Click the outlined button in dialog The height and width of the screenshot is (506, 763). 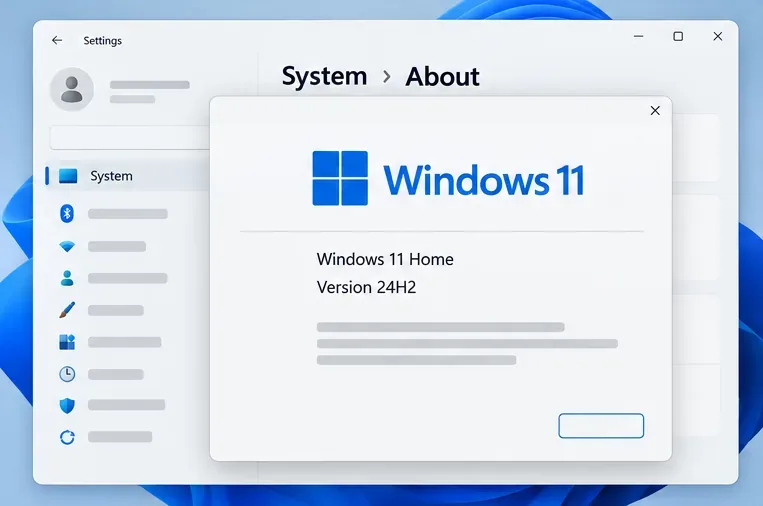pos(601,426)
